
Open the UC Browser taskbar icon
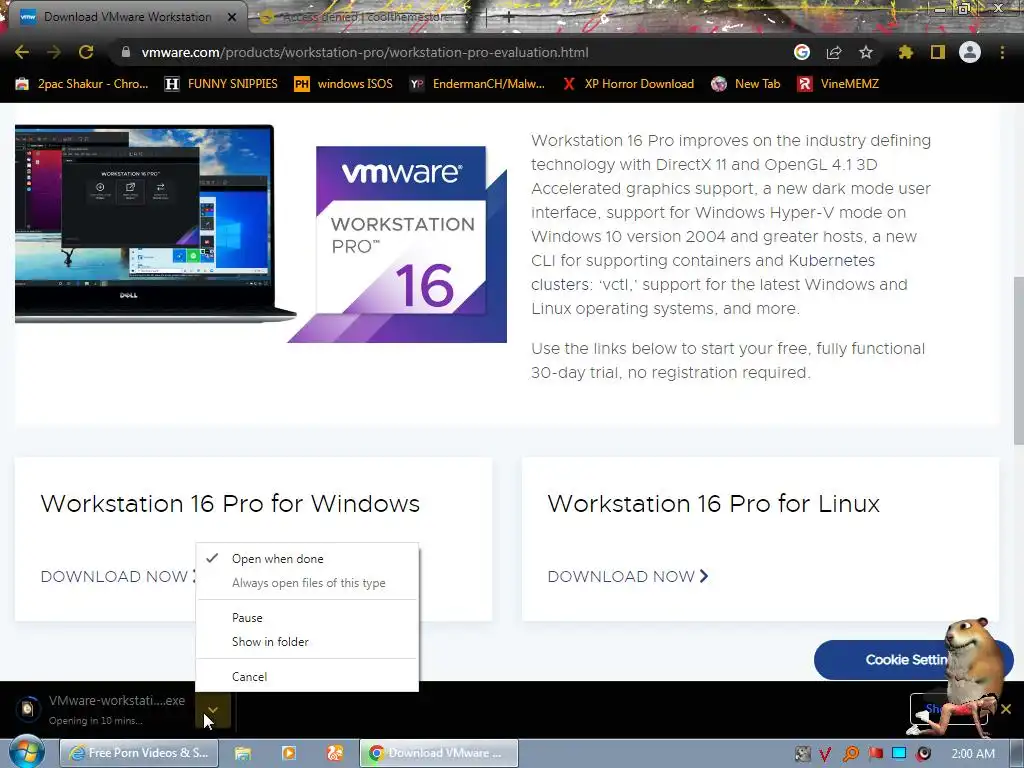[334, 753]
